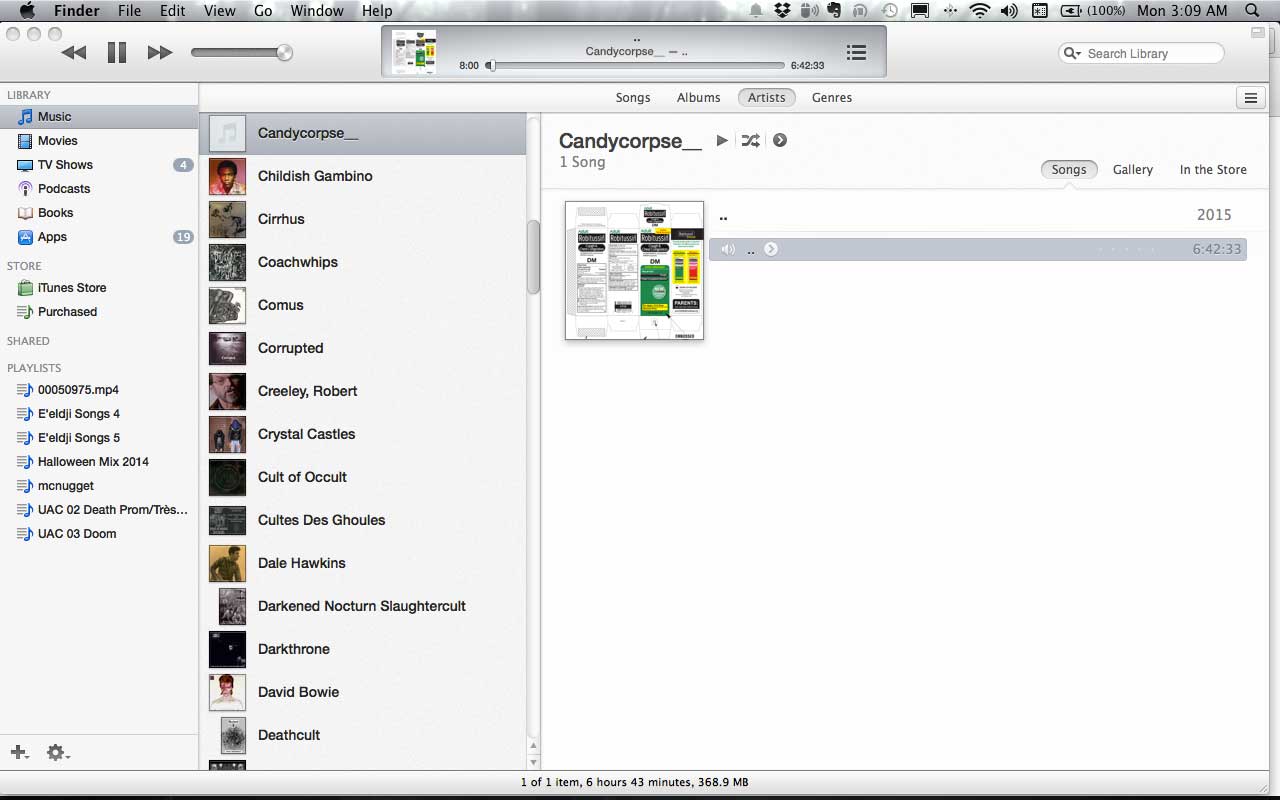Open Podcasts in the sidebar

click(99, 189)
